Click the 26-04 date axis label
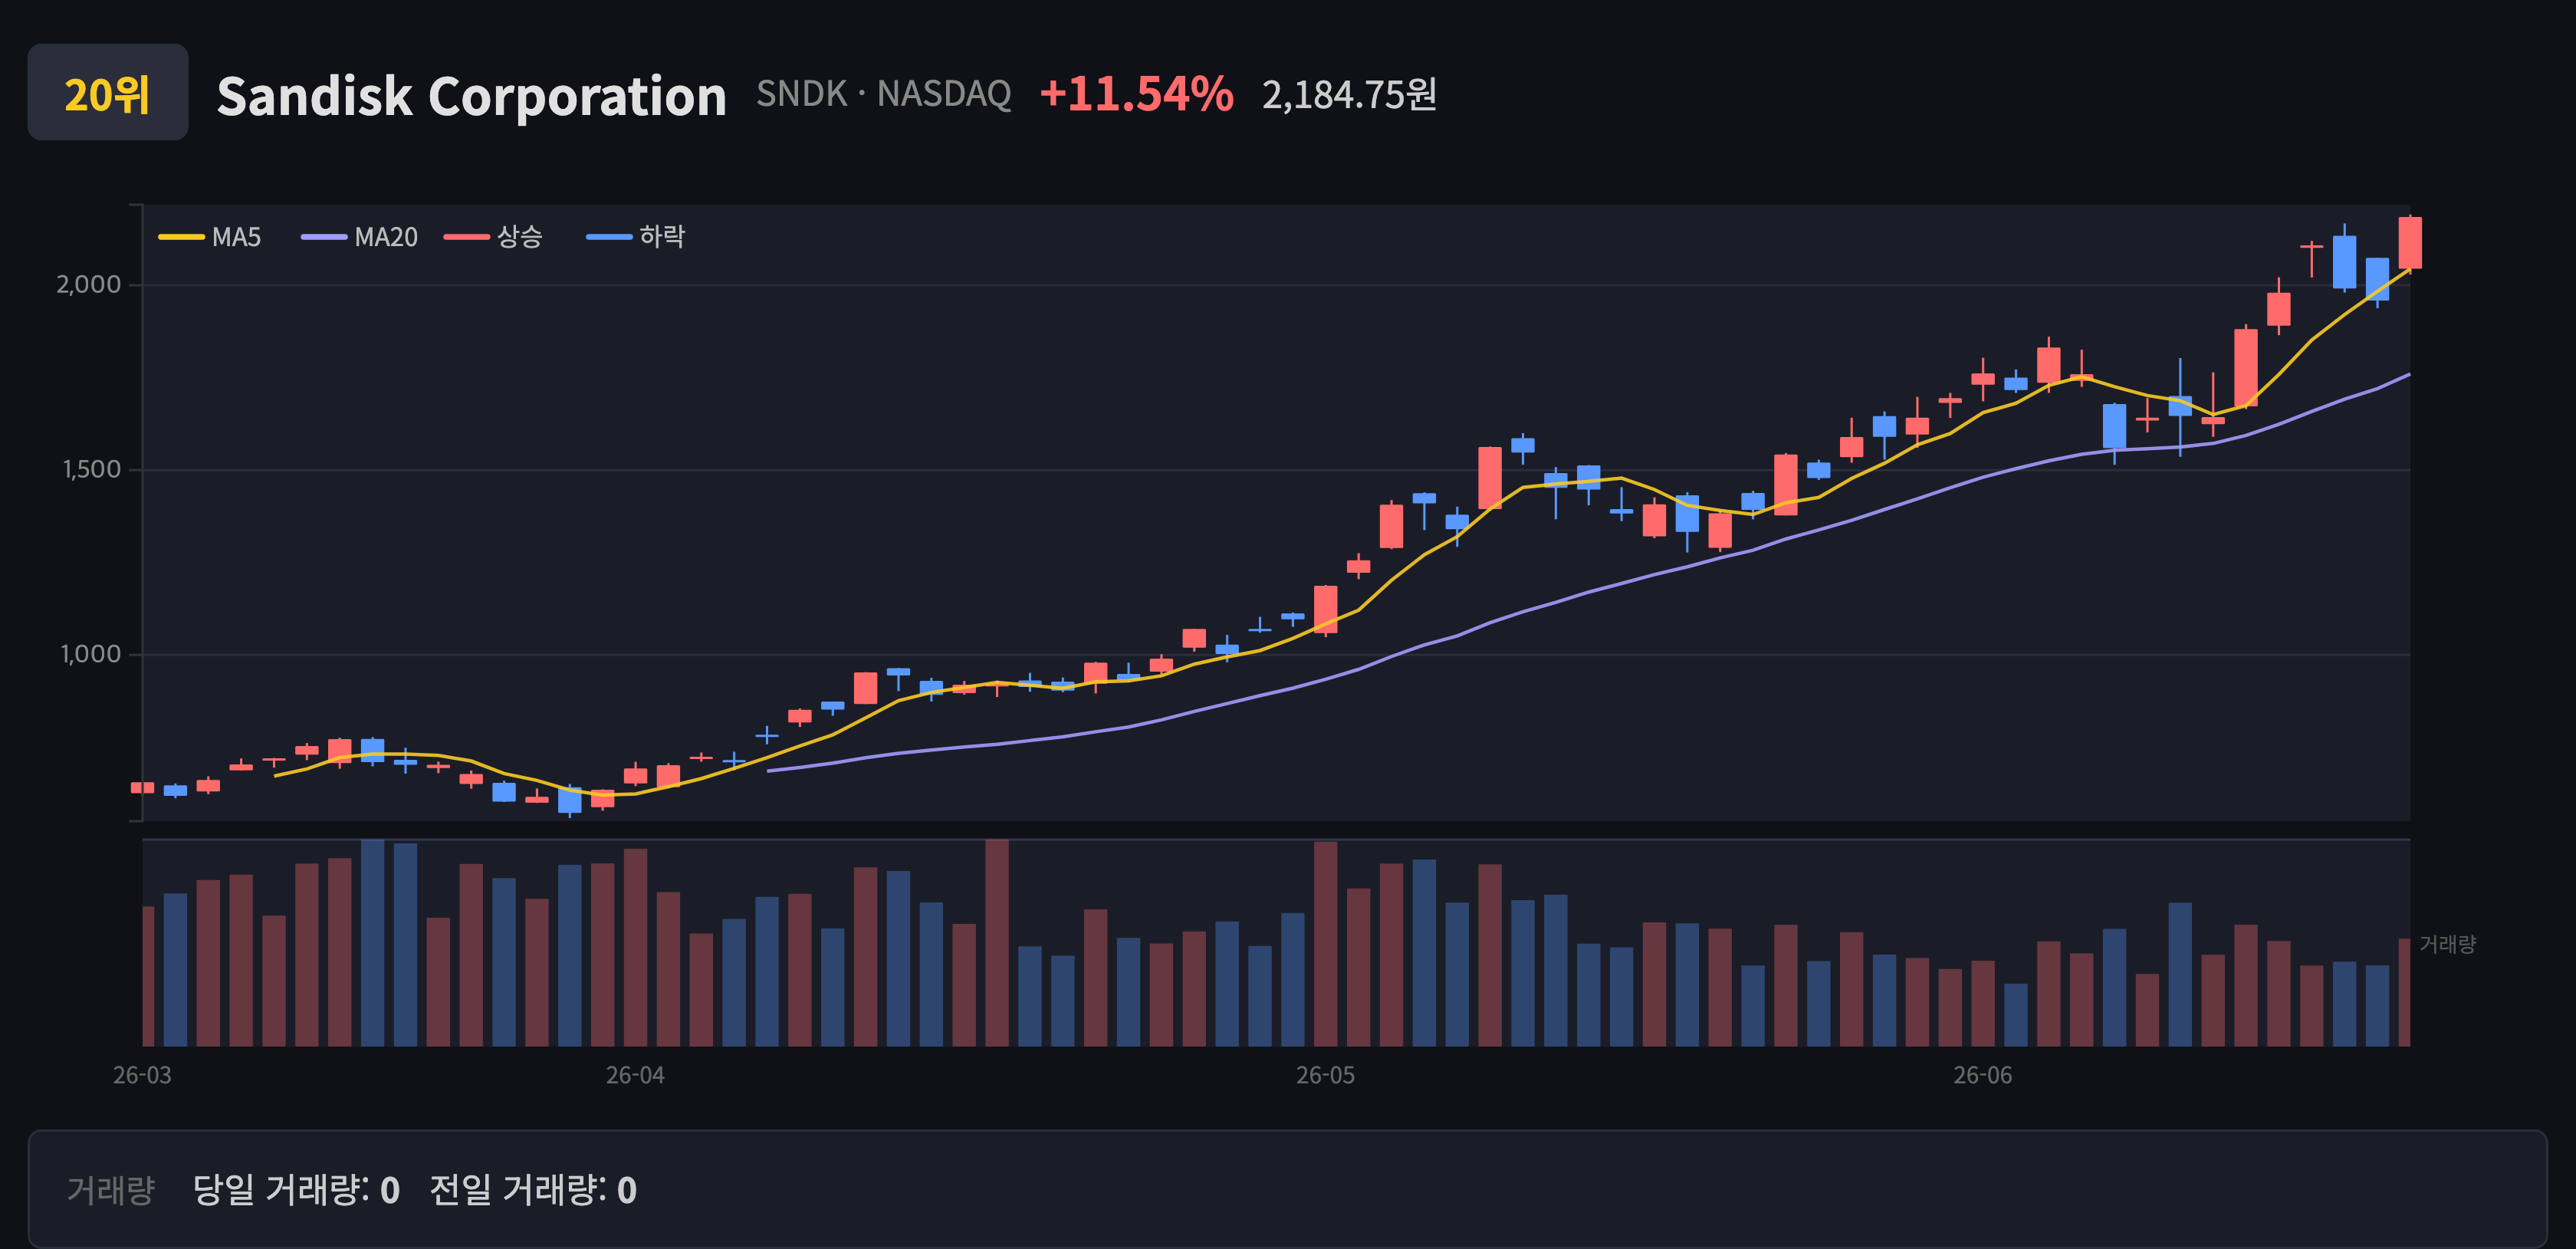 (635, 1076)
